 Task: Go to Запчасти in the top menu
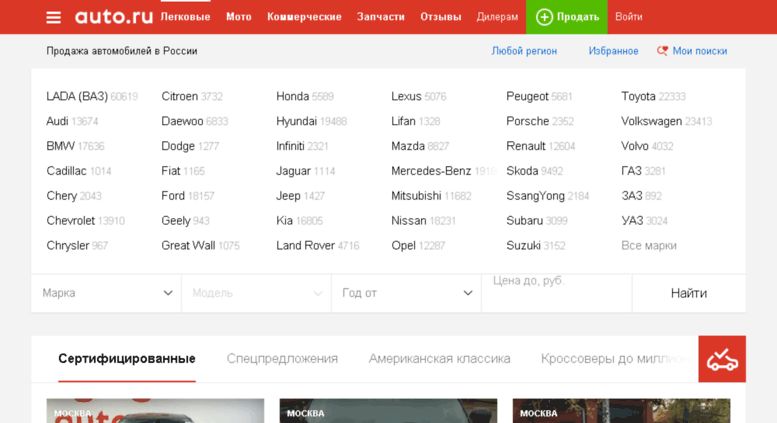point(381,17)
